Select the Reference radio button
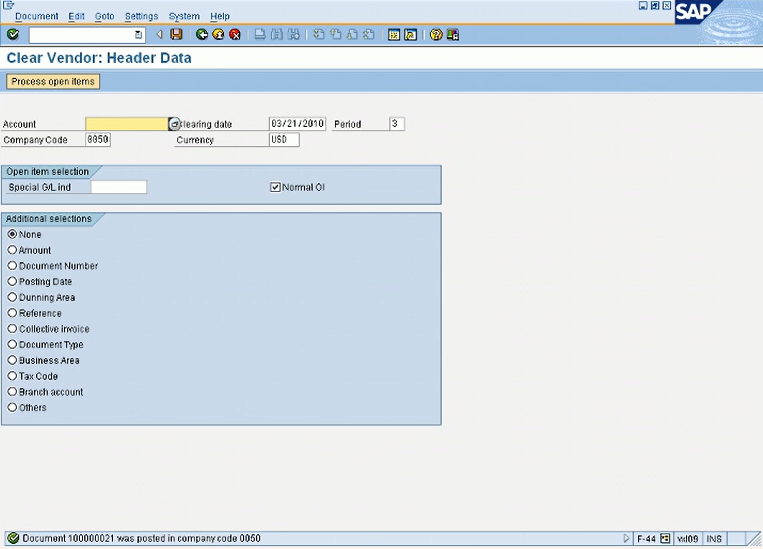This screenshot has height=549, width=763. click(12, 313)
